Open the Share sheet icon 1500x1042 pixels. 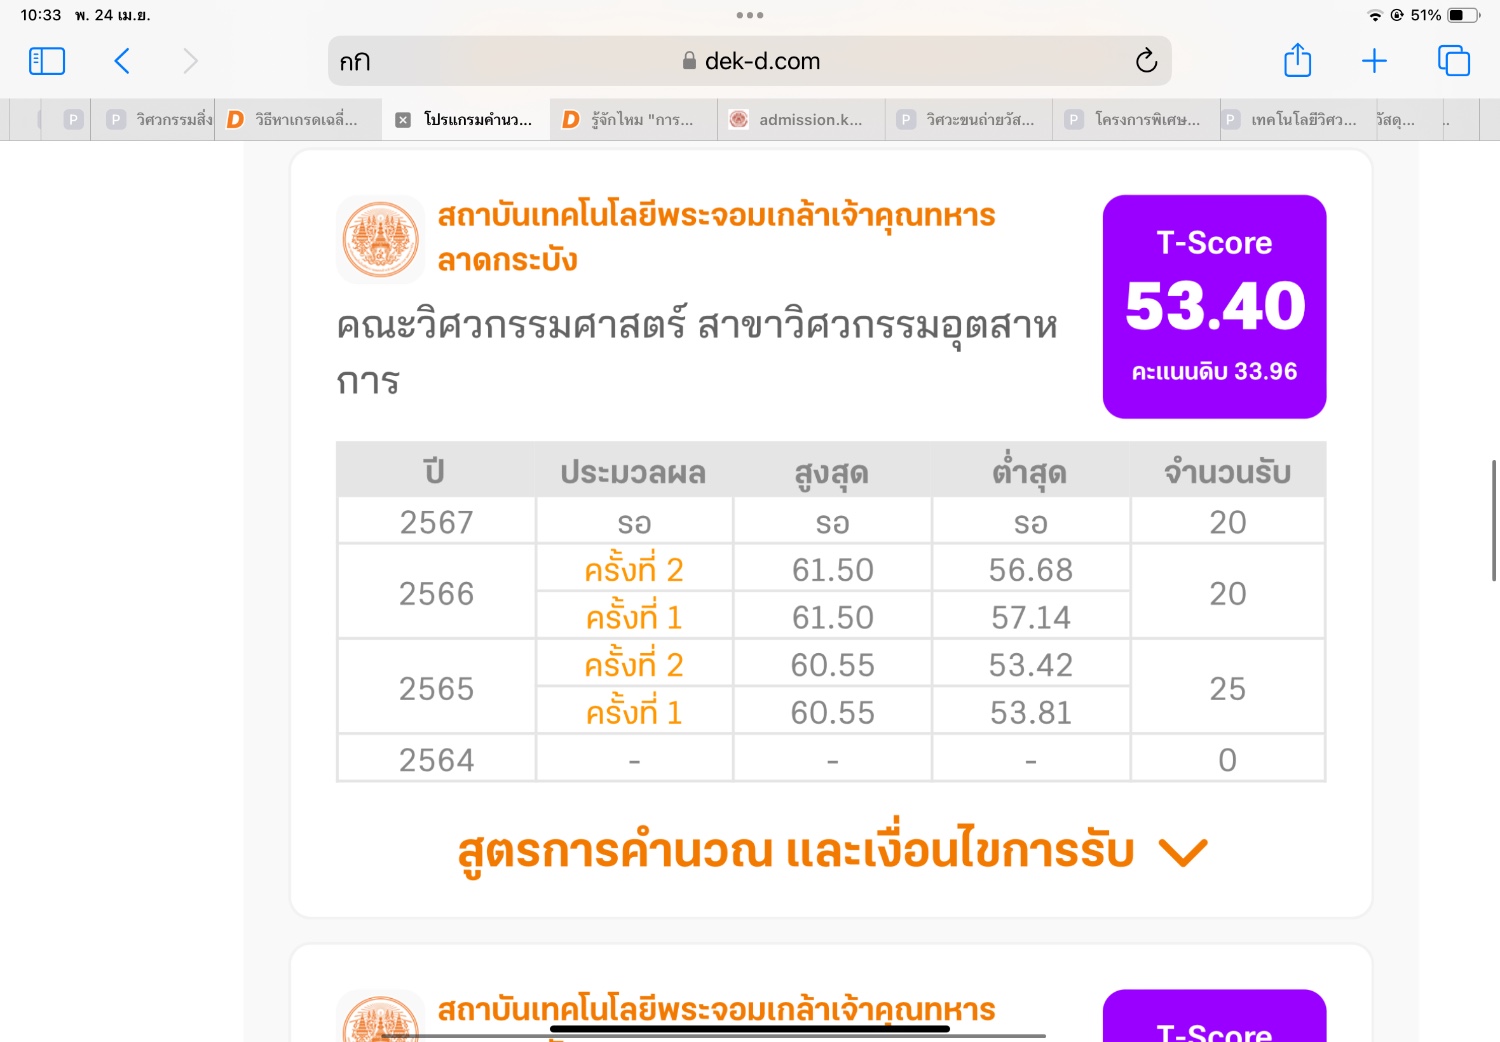point(1297,60)
